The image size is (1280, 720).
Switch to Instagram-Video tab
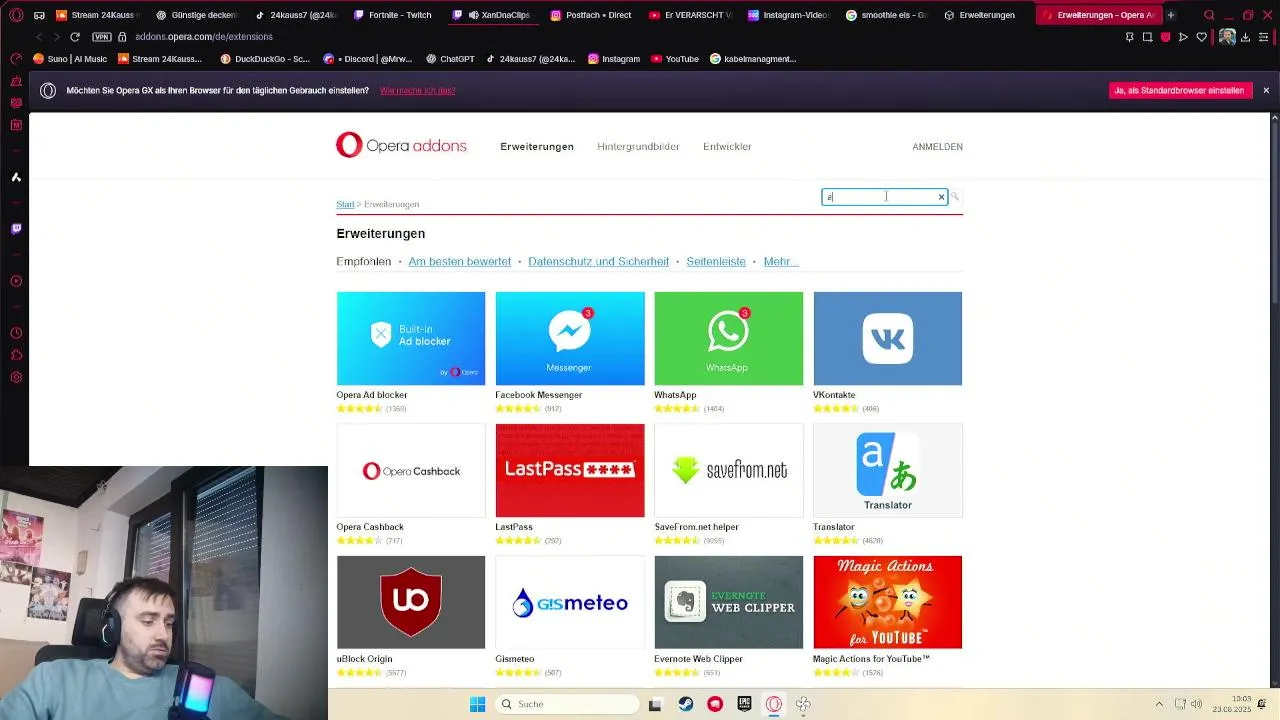[791, 15]
